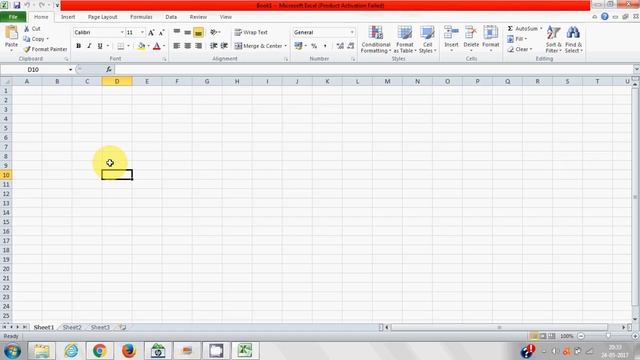Click the AutoSum sigma icon
Viewport: 640px width, 360px height.
(x=510, y=29)
